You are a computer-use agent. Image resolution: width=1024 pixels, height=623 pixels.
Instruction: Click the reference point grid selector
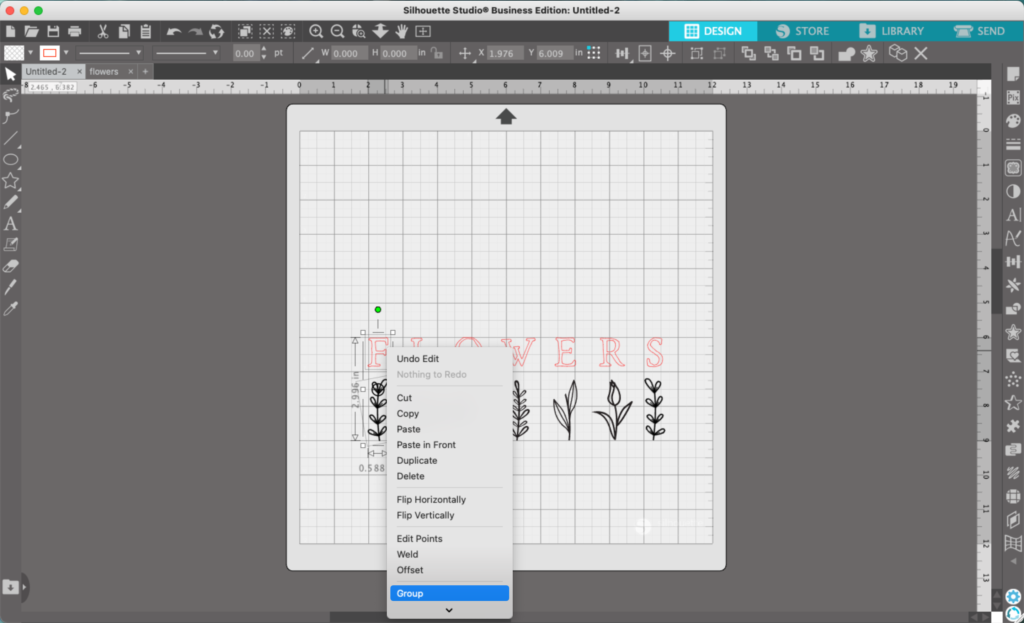point(594,53)
